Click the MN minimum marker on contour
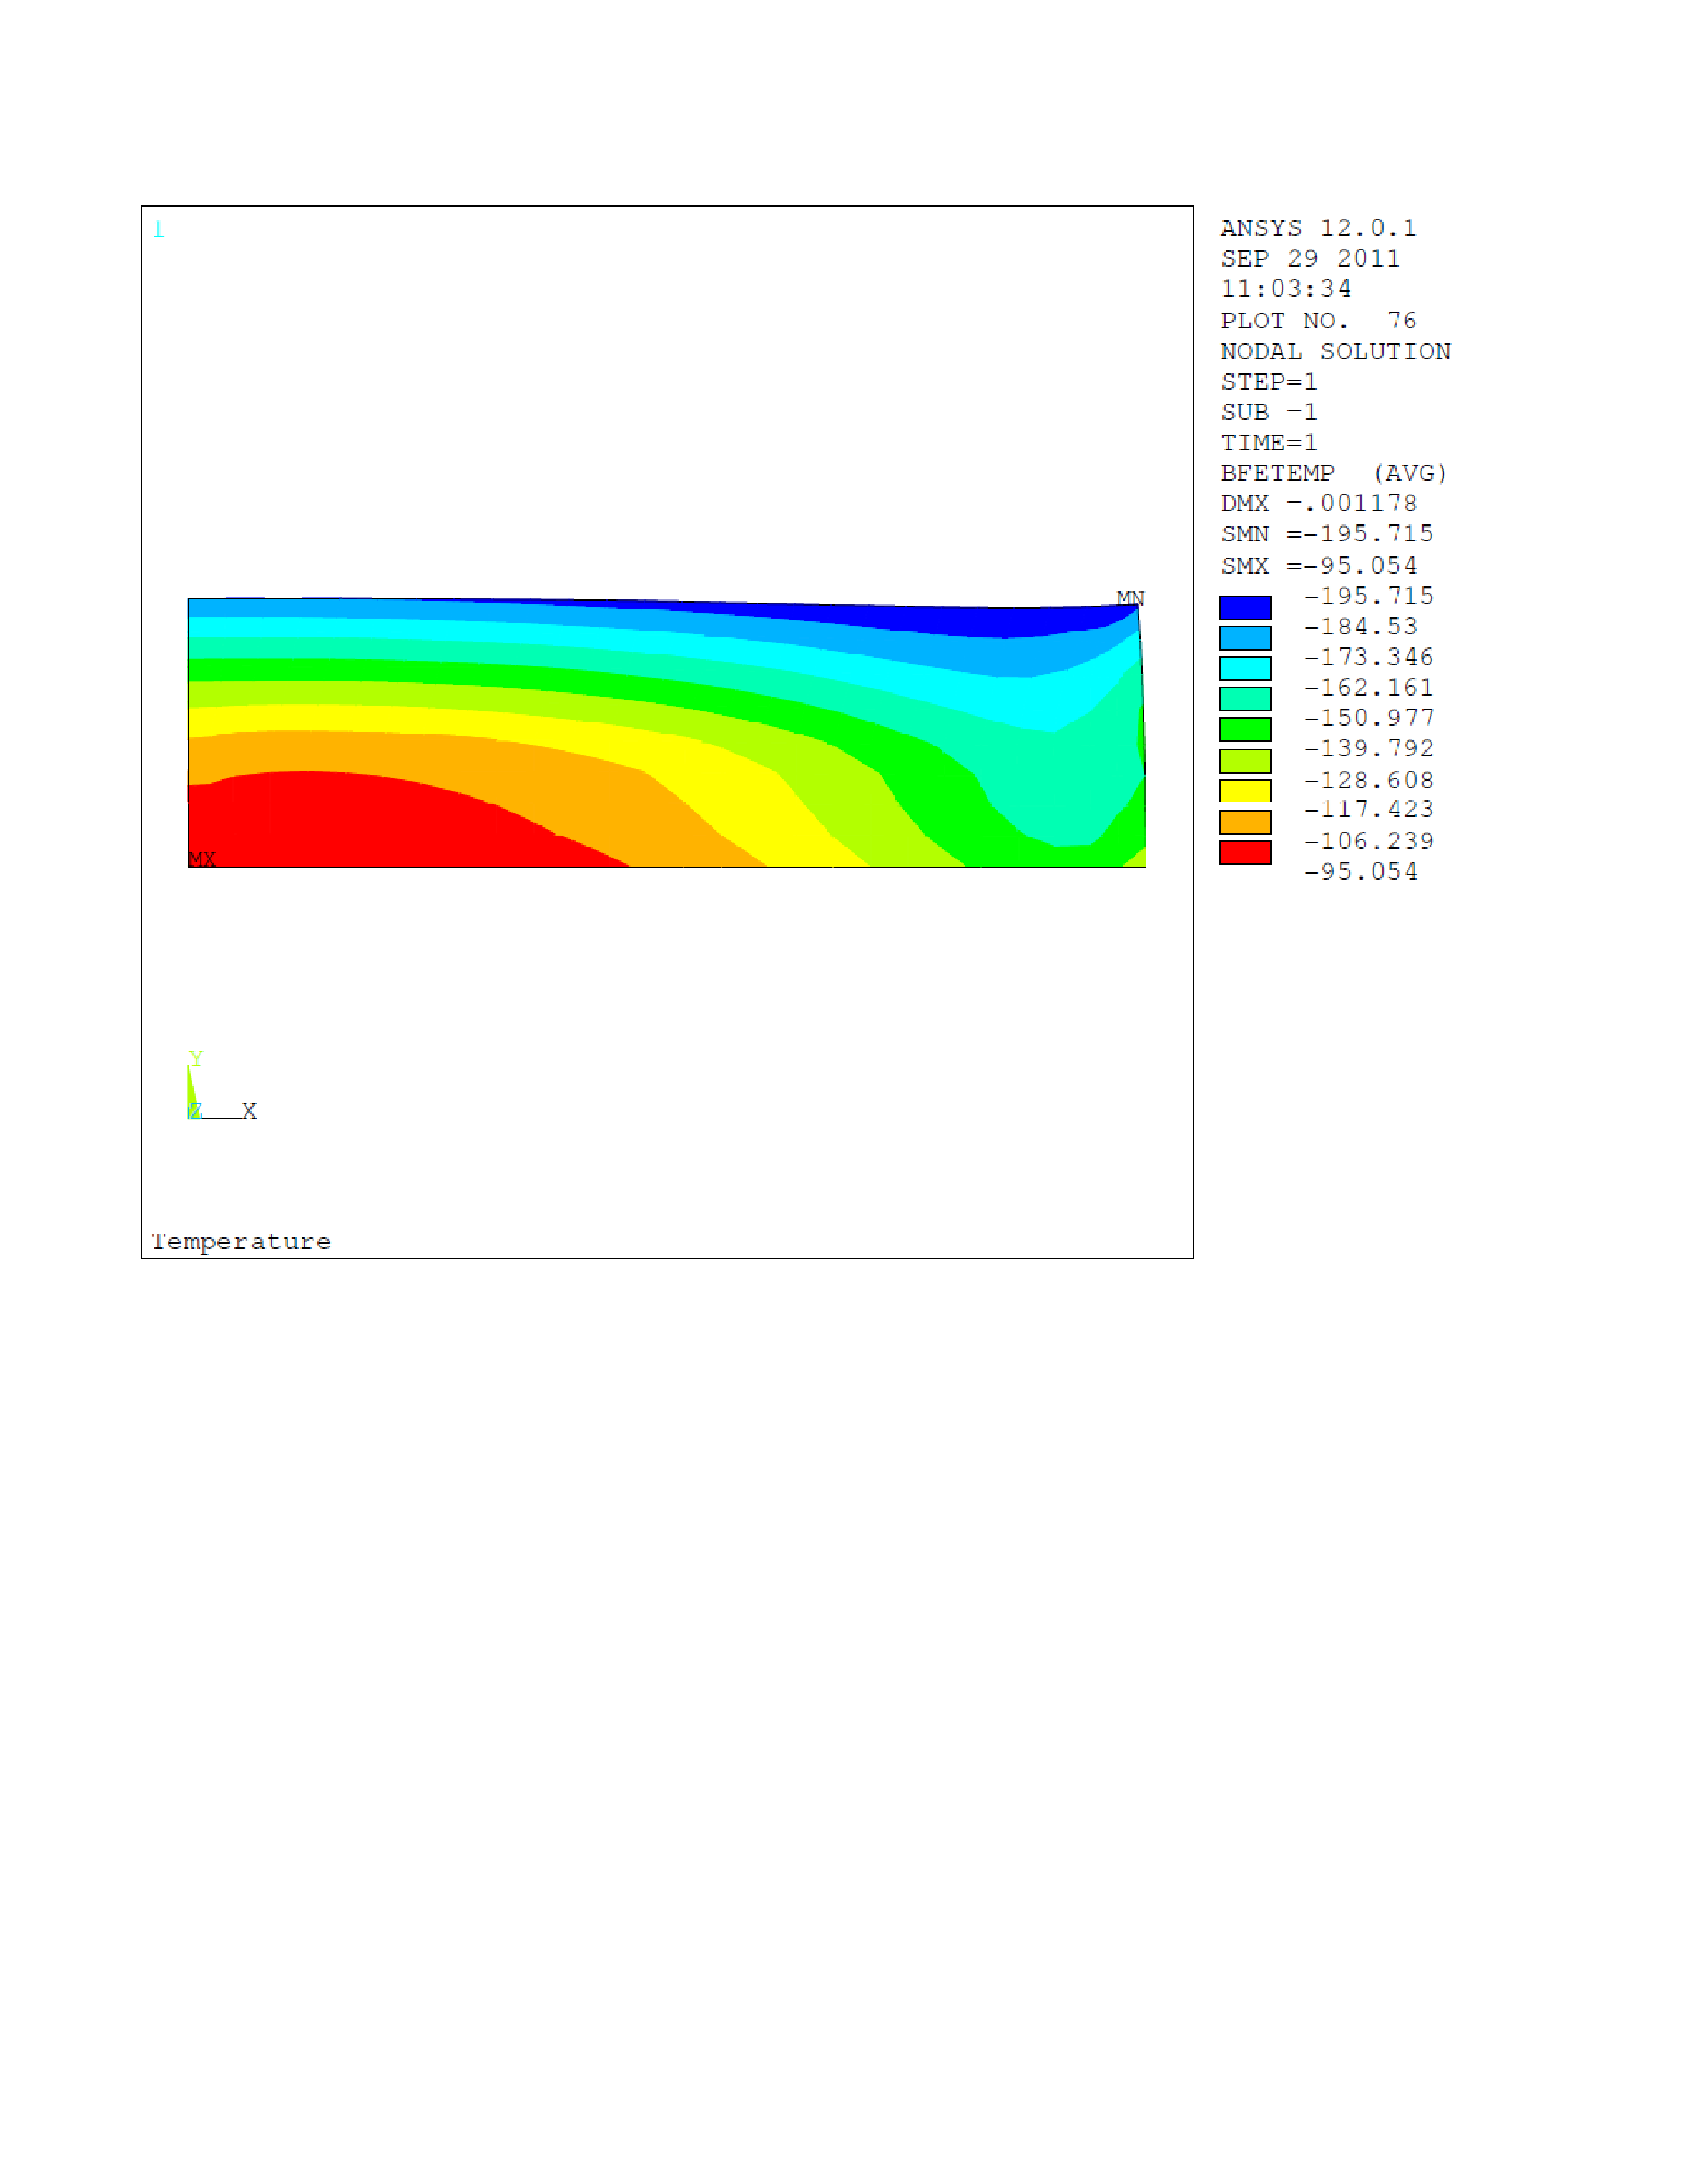The image size is (1688, 2184). tap(1130, 598)
